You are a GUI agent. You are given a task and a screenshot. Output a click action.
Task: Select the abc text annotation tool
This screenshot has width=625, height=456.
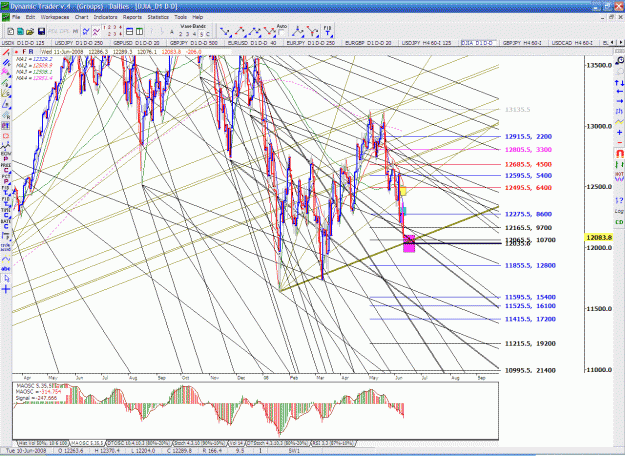pyautogui.click(x=6, y=269)
